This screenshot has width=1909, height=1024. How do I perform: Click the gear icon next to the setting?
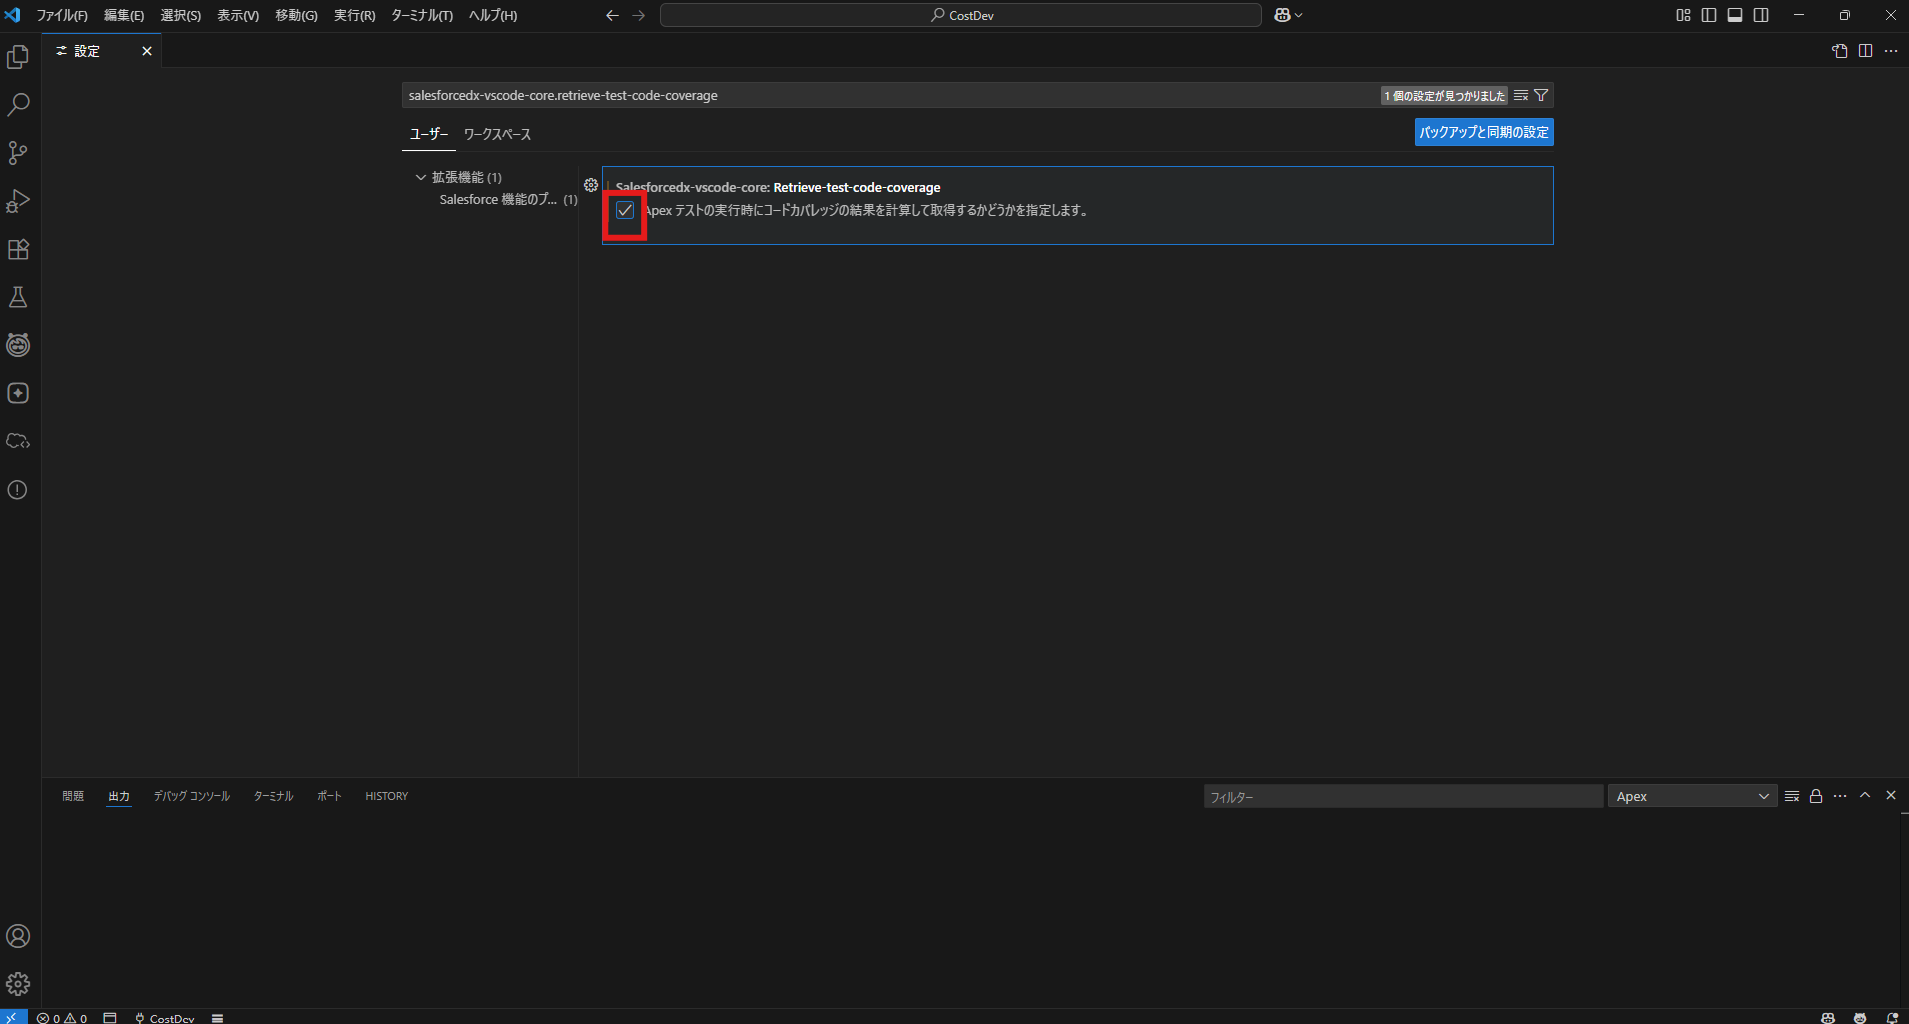point(591,185)
